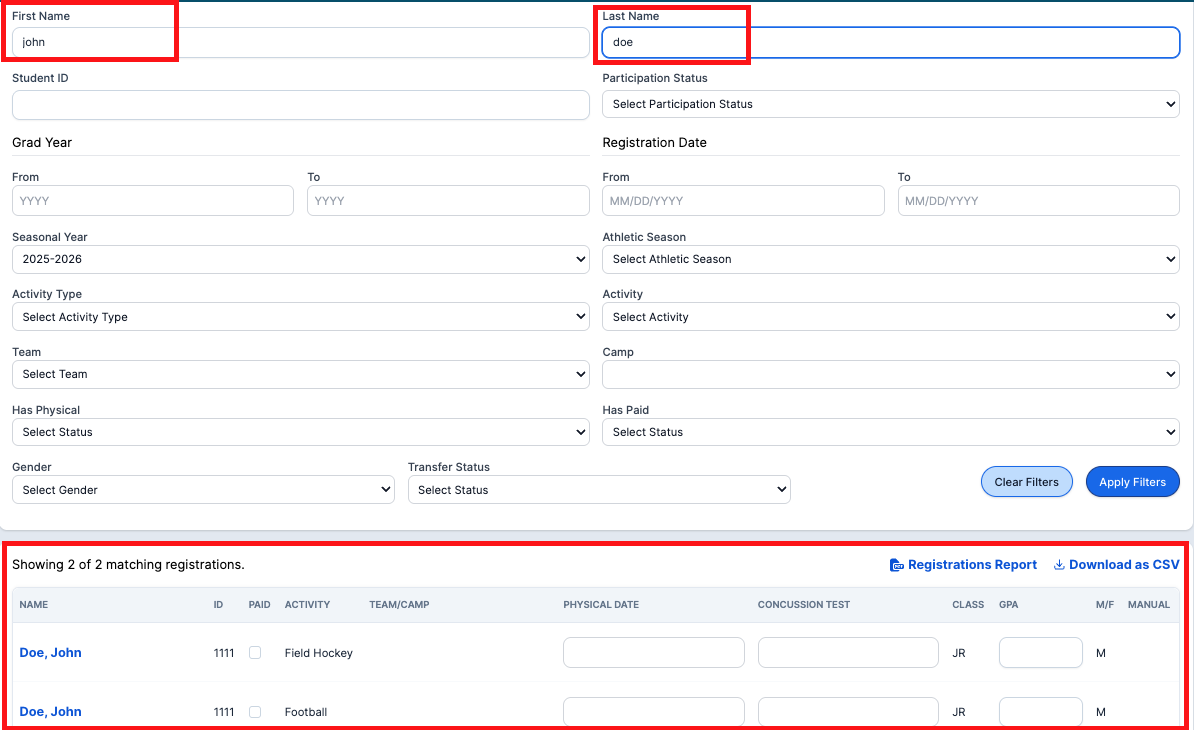Click into the Student ID field

coord(301,105)
